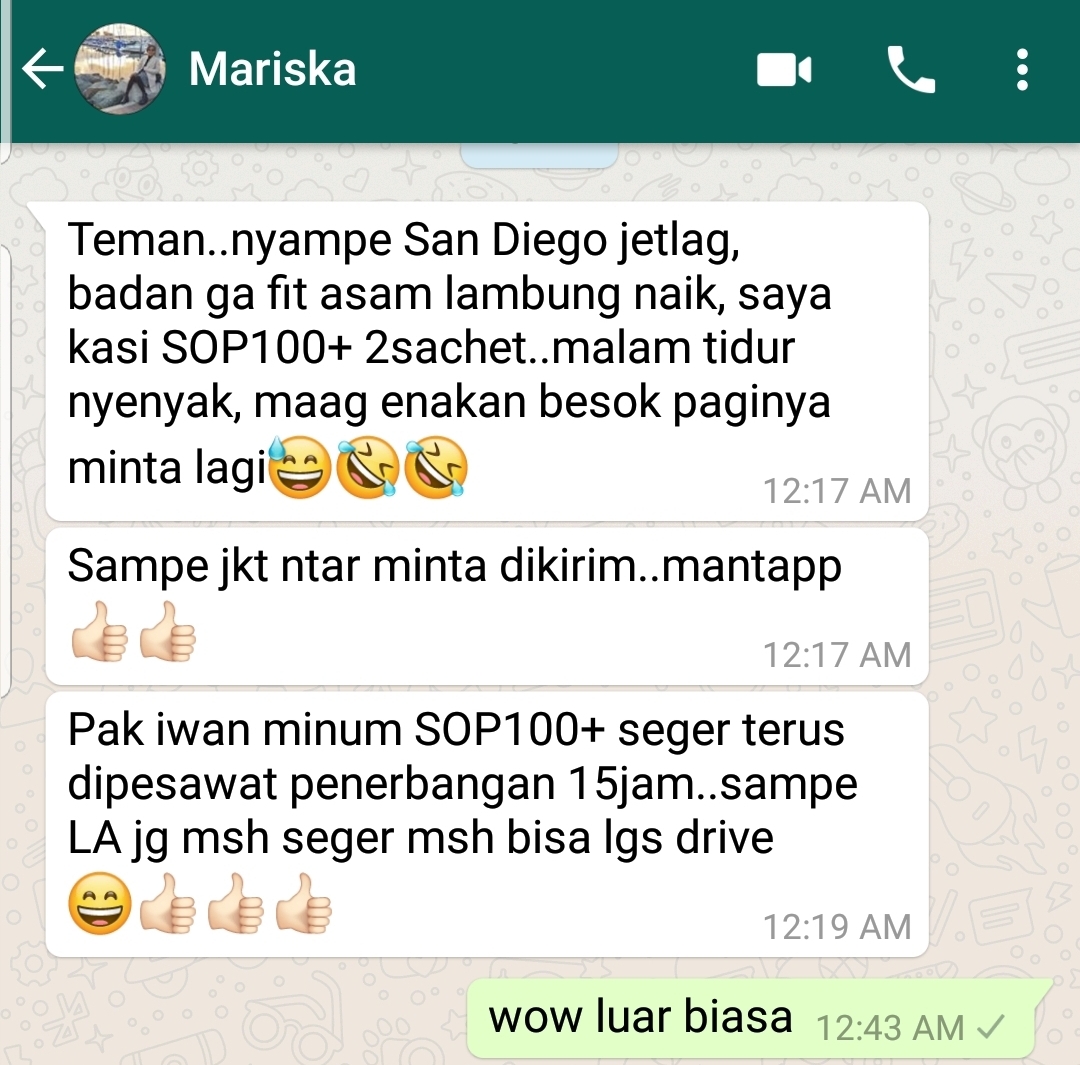Screen dimensions: 1080x1065
Task: Tap the sweat-smile emoji after 'minta lagi'
Action: [300, 467]
